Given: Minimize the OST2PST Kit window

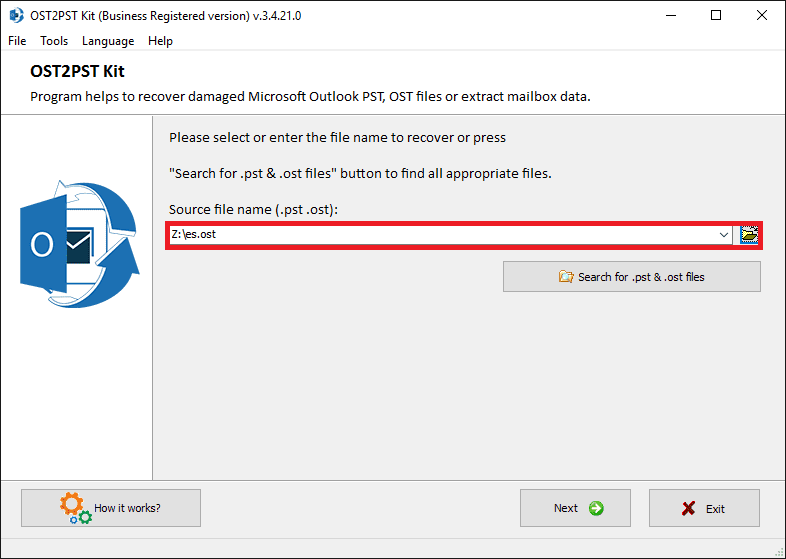Looking at the screenshot, I should [671, 16].
